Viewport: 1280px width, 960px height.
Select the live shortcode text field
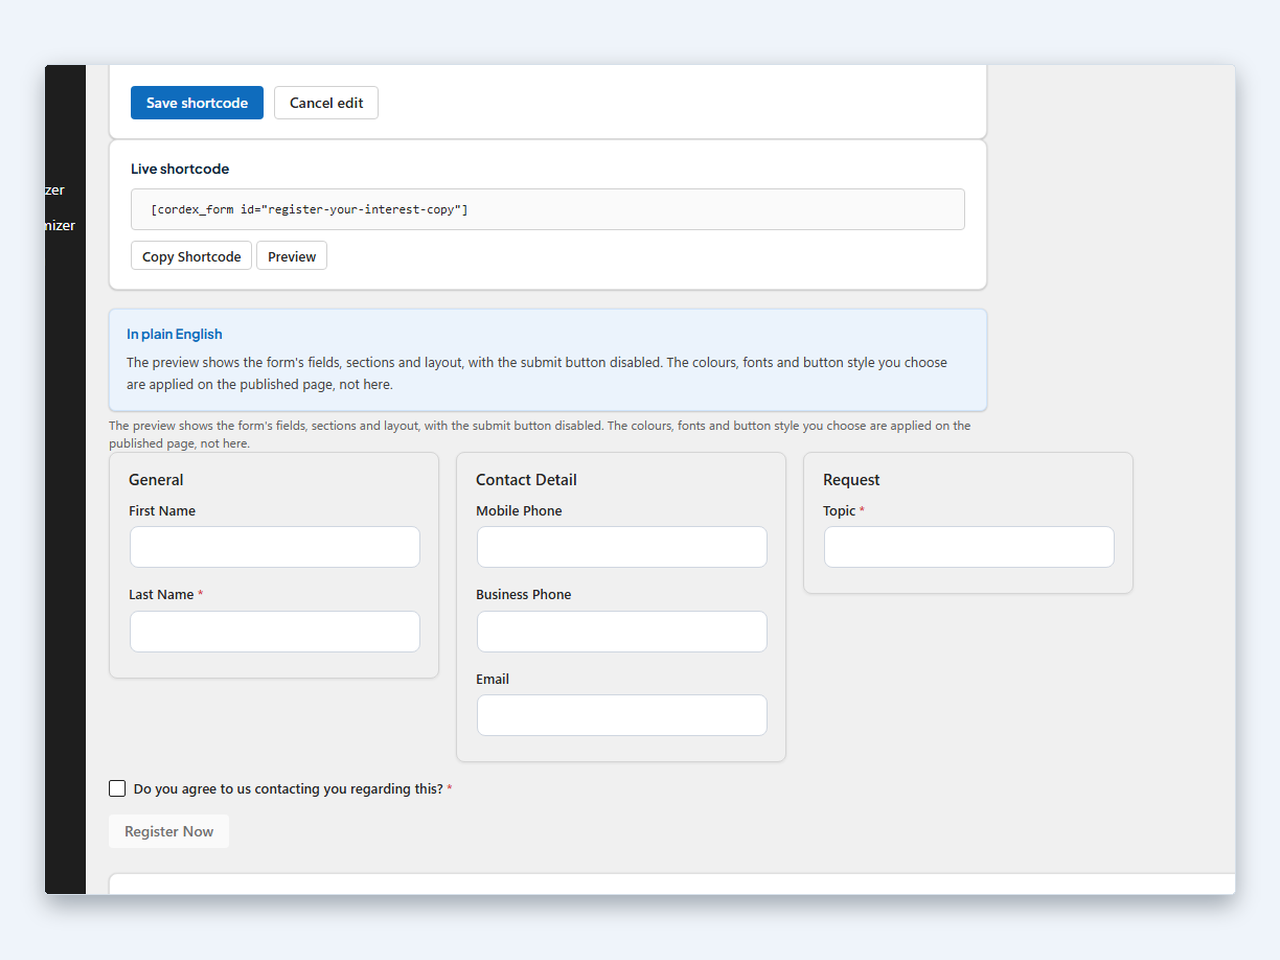point(548,210)
